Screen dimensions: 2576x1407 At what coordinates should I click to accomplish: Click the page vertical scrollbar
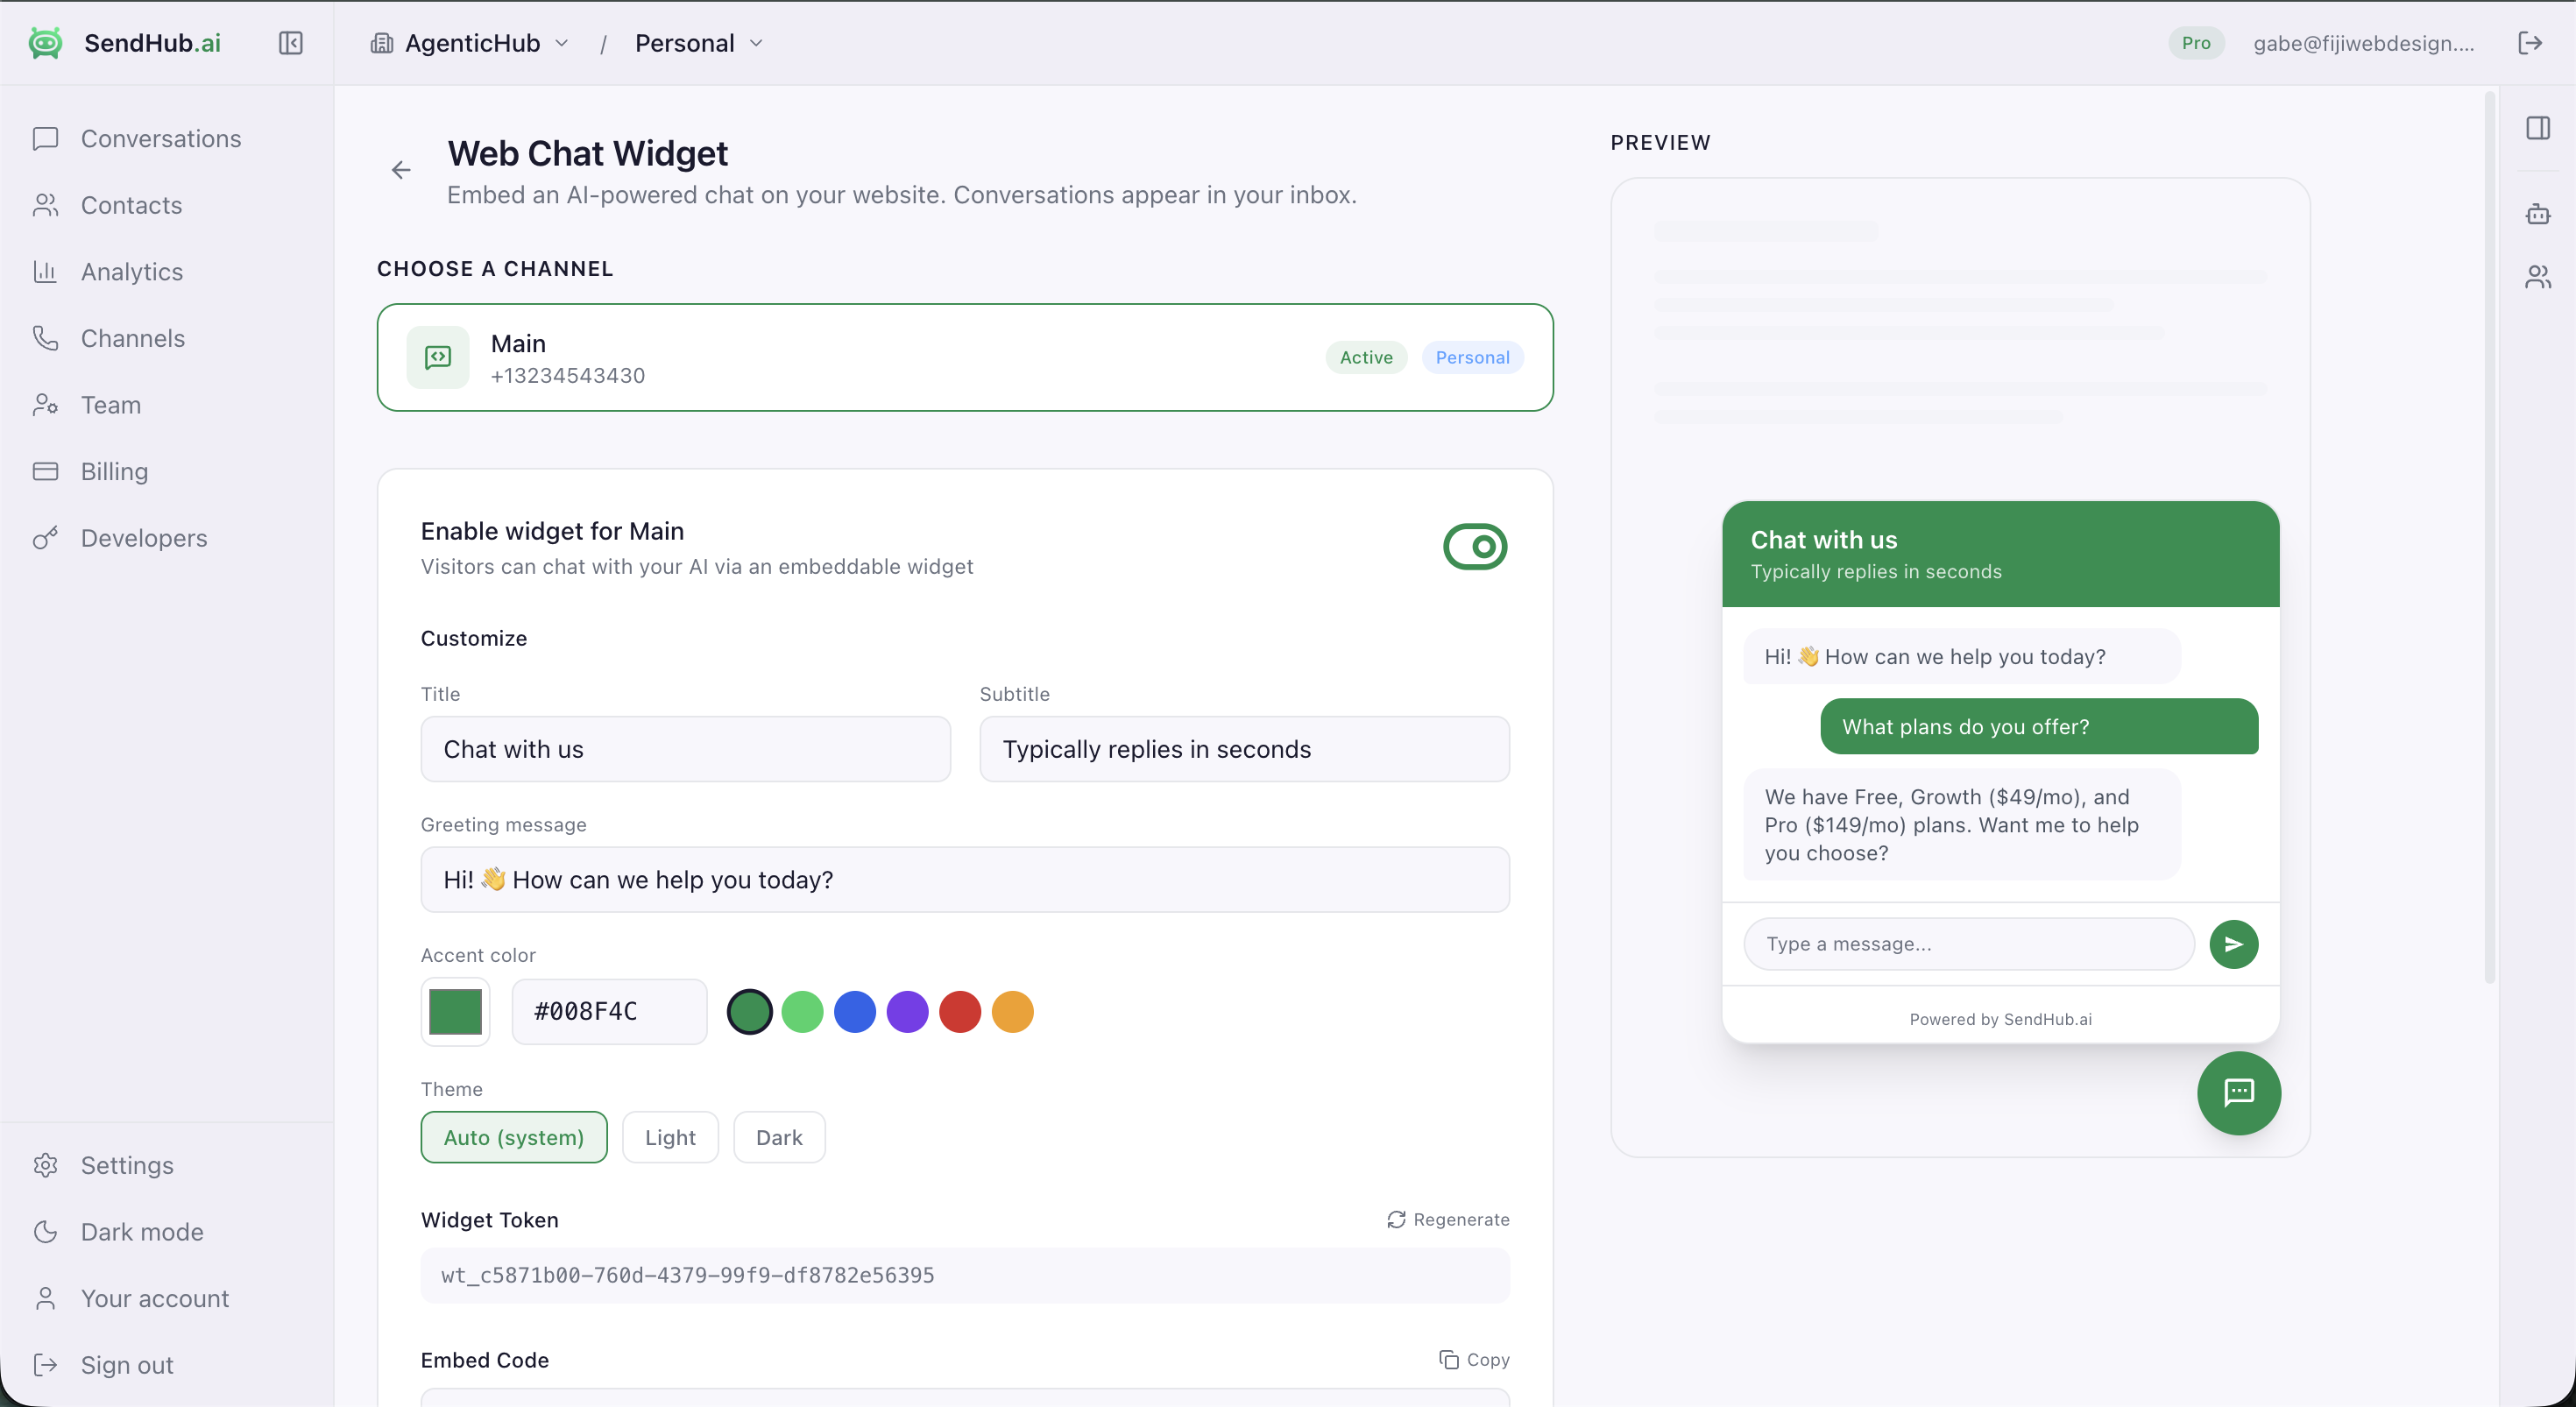pos(2489,537)
